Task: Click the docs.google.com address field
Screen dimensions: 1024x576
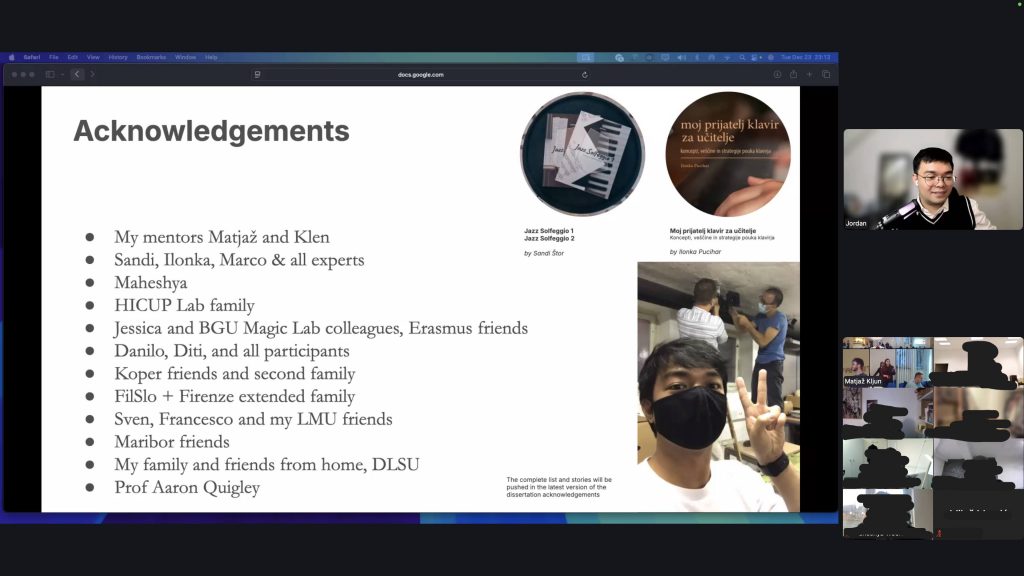Action: point(420,74)
